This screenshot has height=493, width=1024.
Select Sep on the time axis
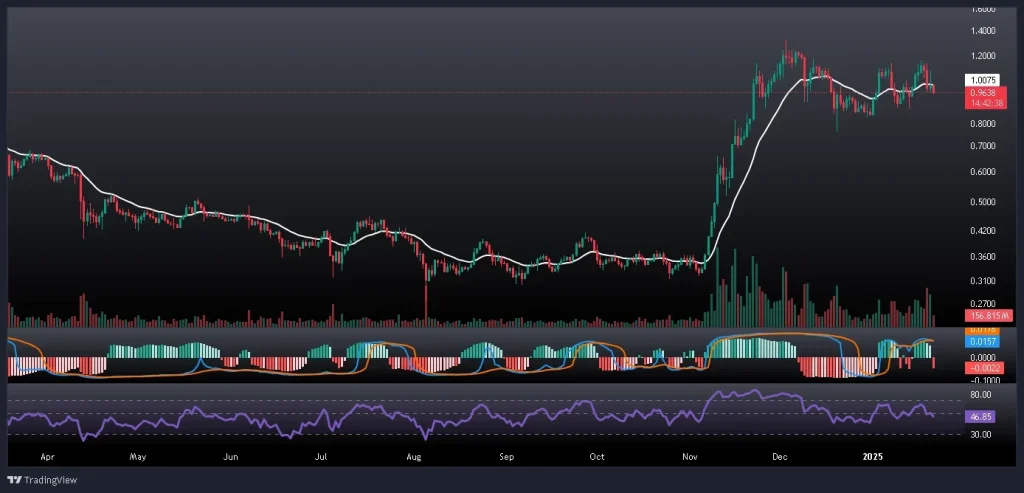[506, 455]
